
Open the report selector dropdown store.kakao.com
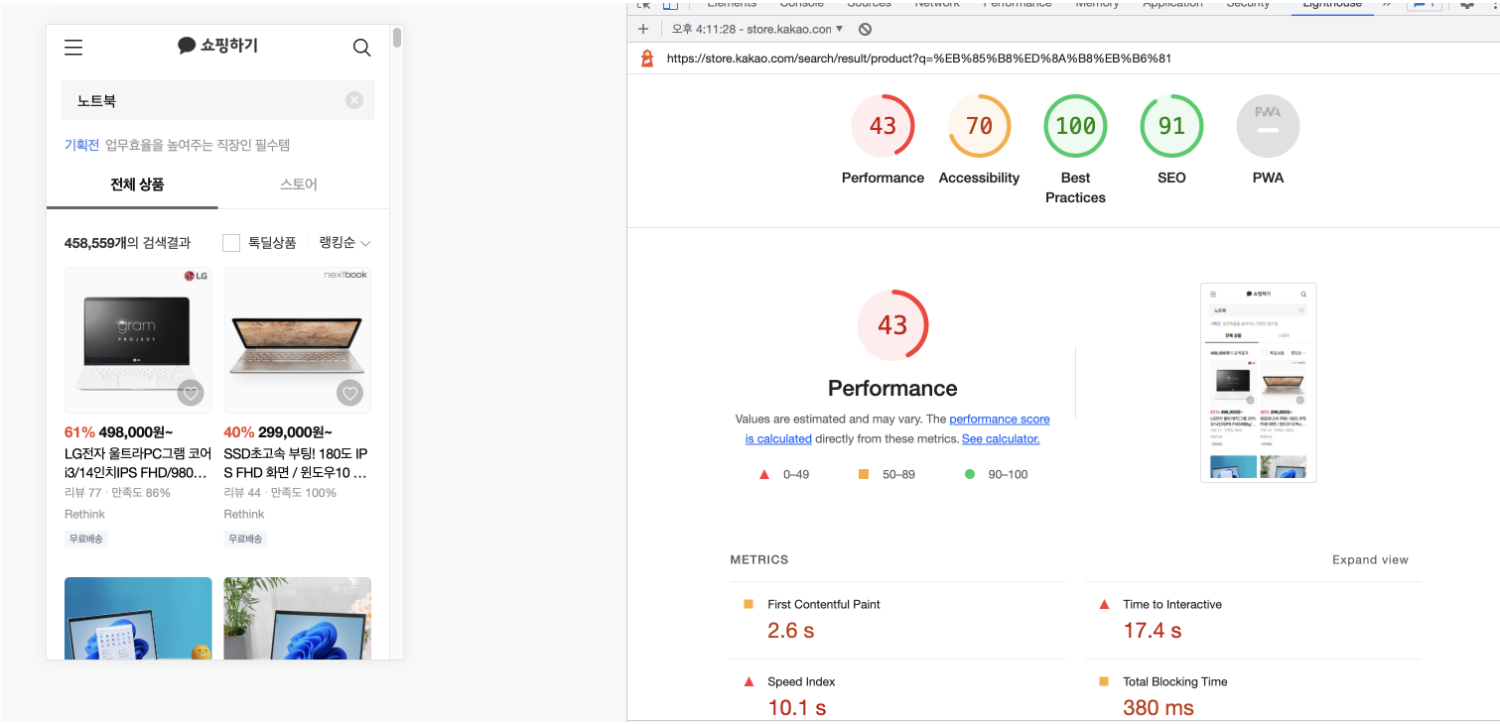[757, 29]
